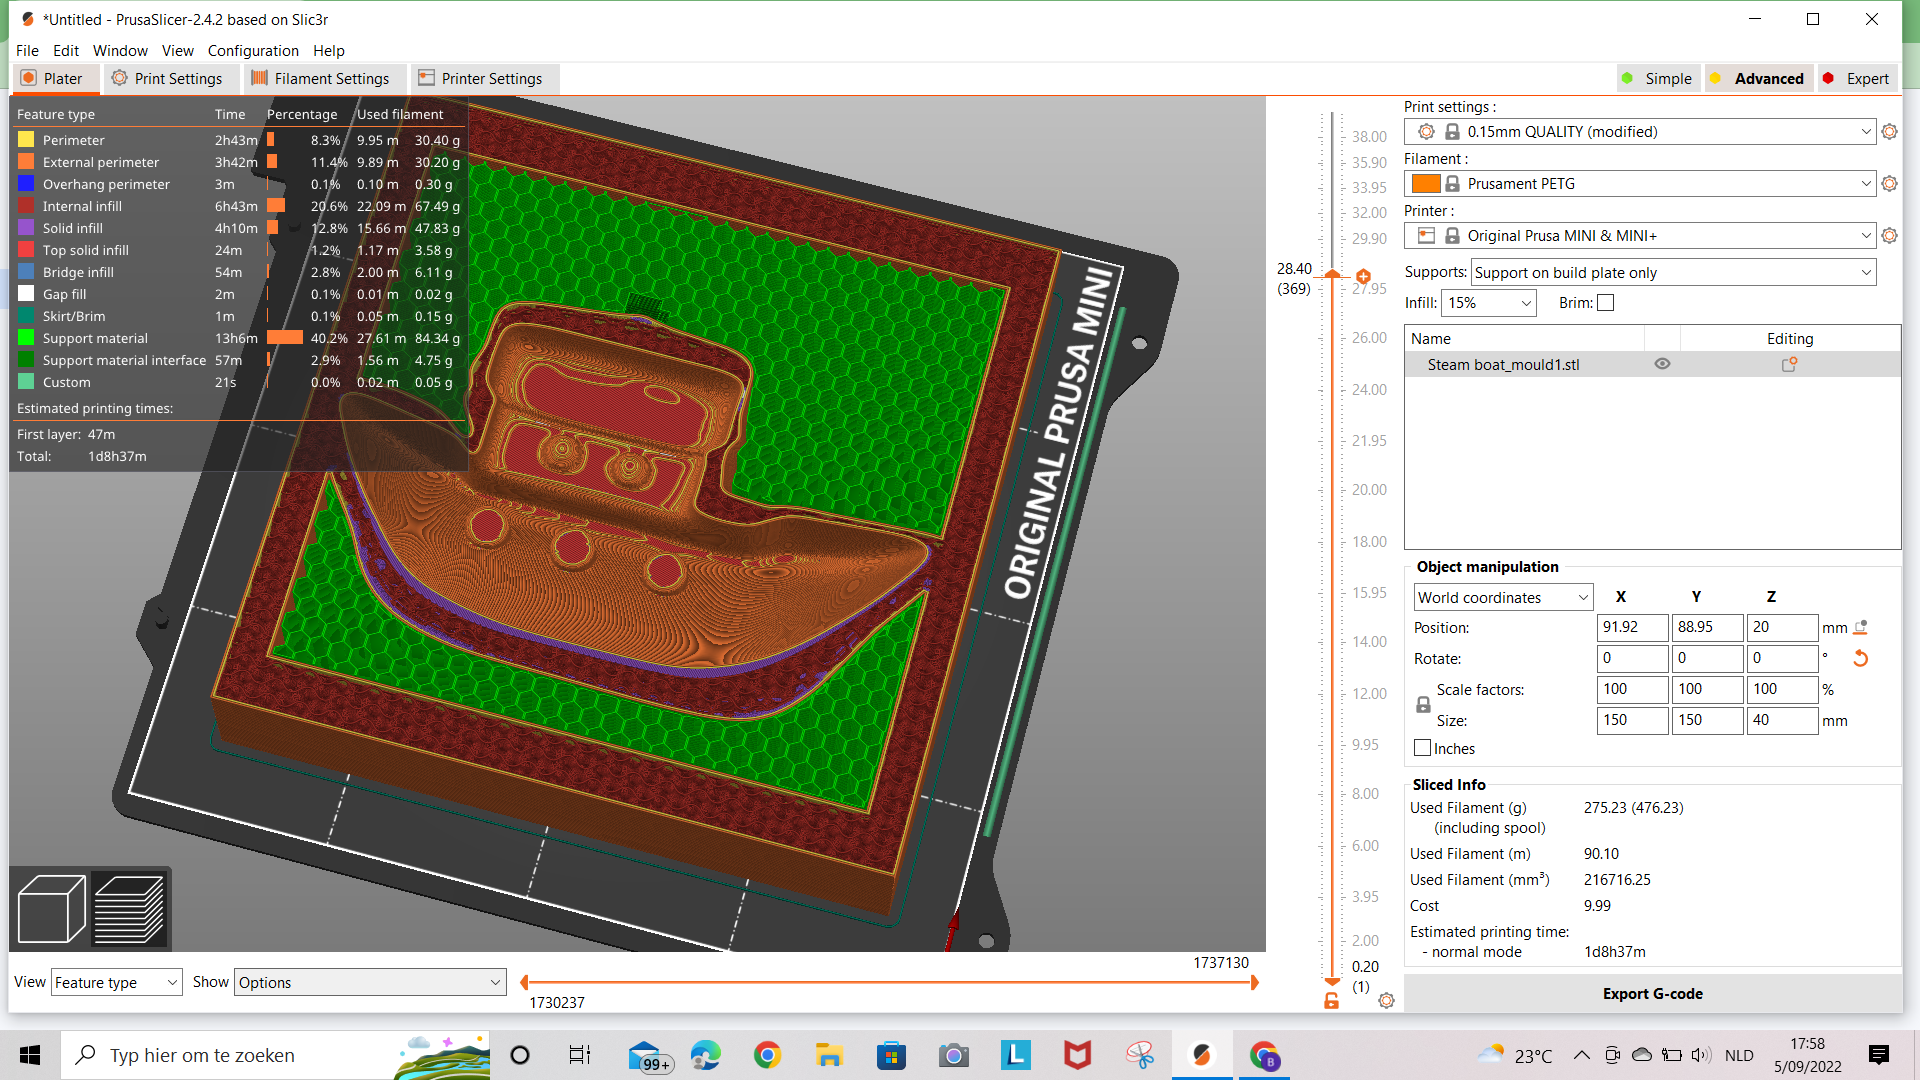Select the 3D view cube icon
Viewport: 1920px width, 1080px height.
click(51, 907)
